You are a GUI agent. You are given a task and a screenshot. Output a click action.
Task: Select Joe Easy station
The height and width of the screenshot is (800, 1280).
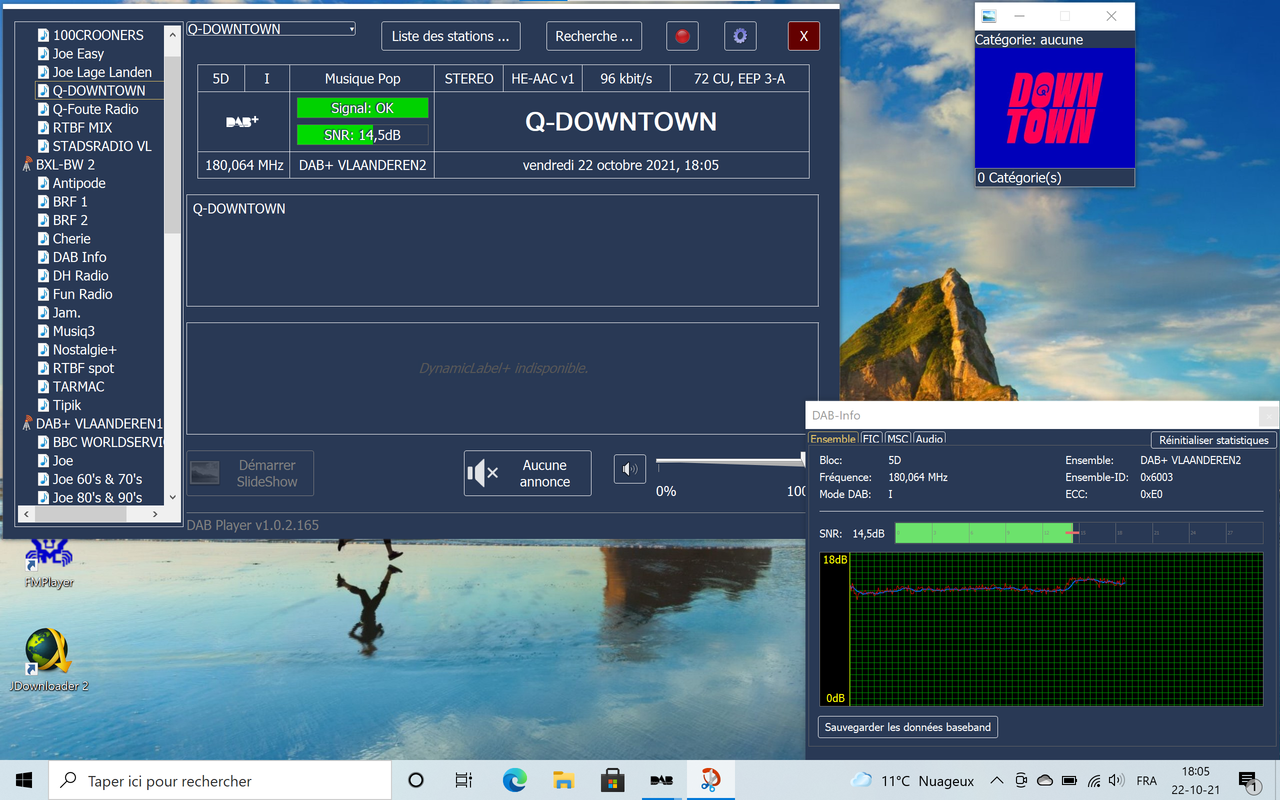(x=78, y=54)
